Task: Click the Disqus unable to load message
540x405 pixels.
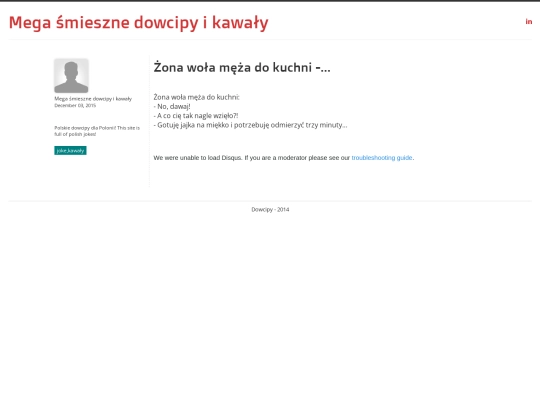Action: [x=284, y=158]
